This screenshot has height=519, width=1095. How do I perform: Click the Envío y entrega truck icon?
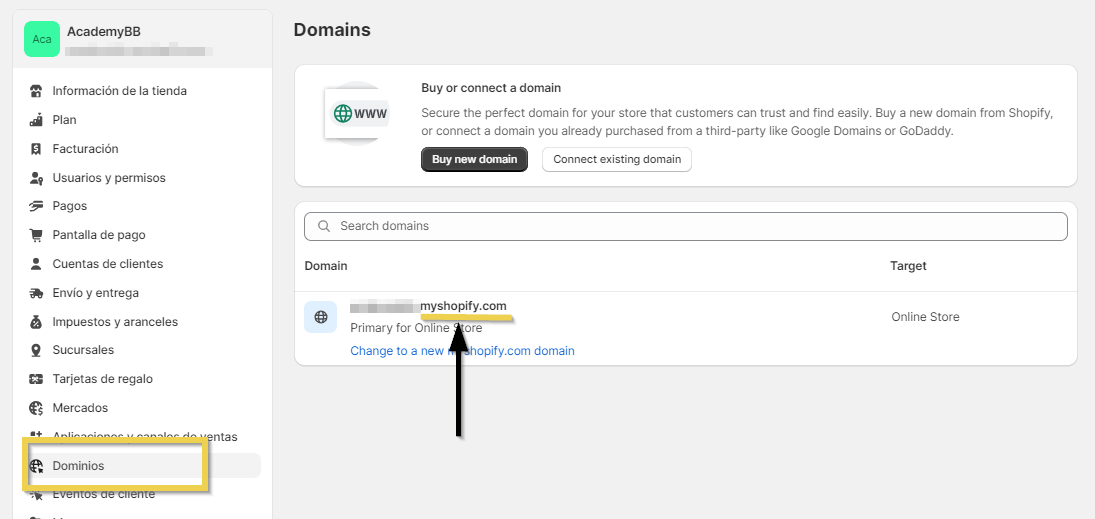37,293
